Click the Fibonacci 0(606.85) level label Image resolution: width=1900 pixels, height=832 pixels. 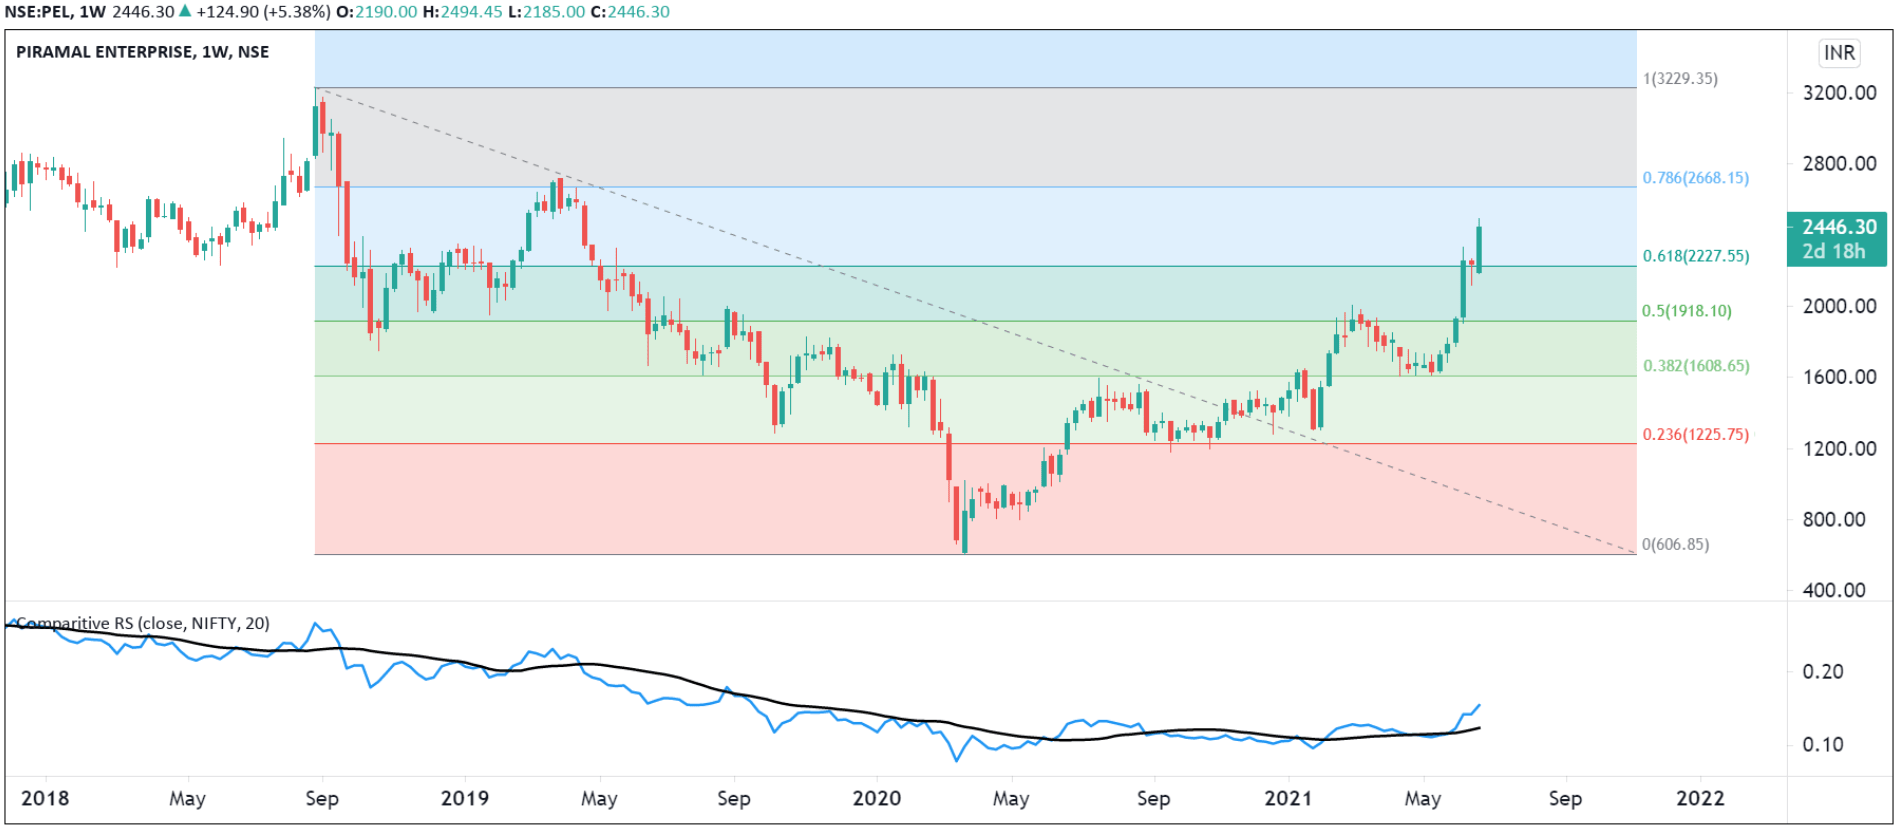(1676, 545)
